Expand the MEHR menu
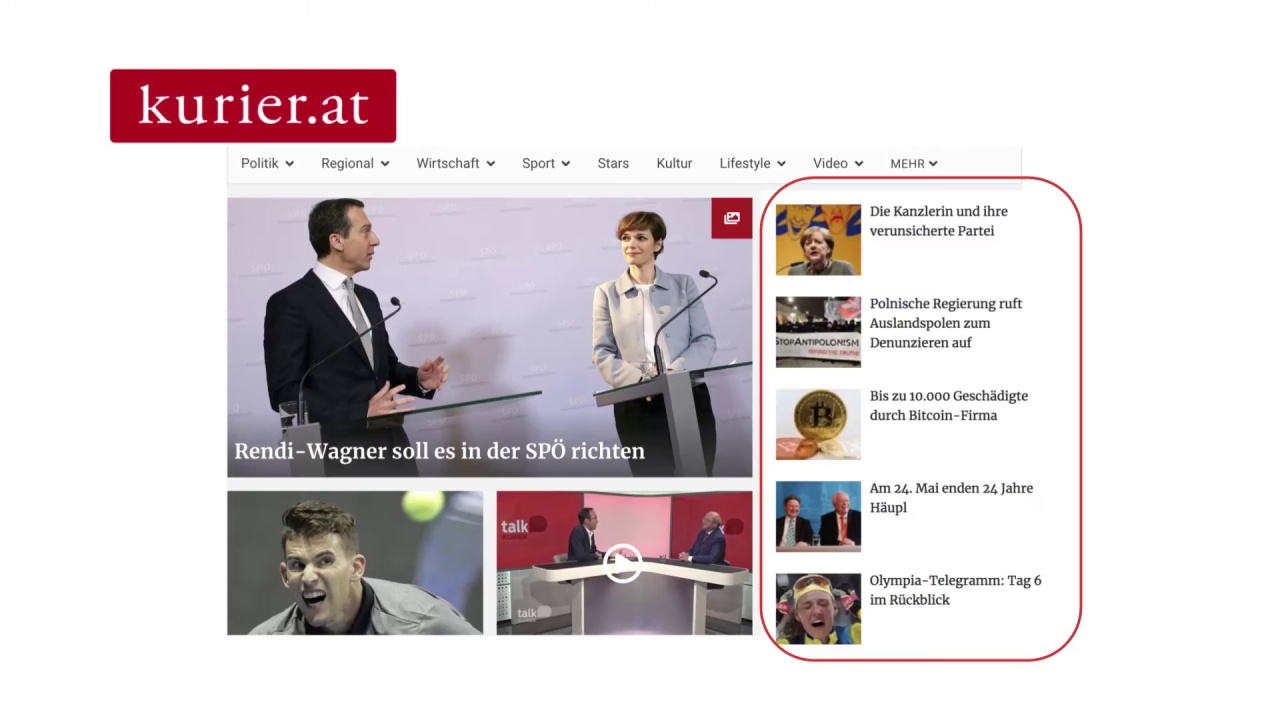 913,163
